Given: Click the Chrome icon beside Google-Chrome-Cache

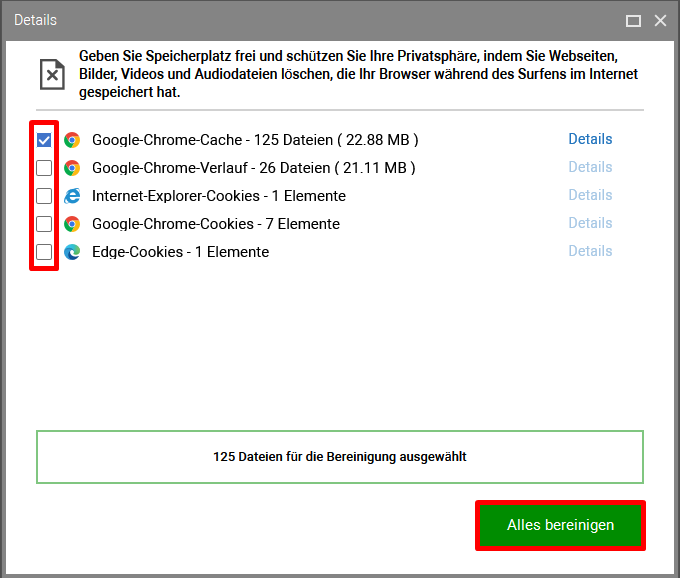Looking at the screenshot, I should click(72, 140).
